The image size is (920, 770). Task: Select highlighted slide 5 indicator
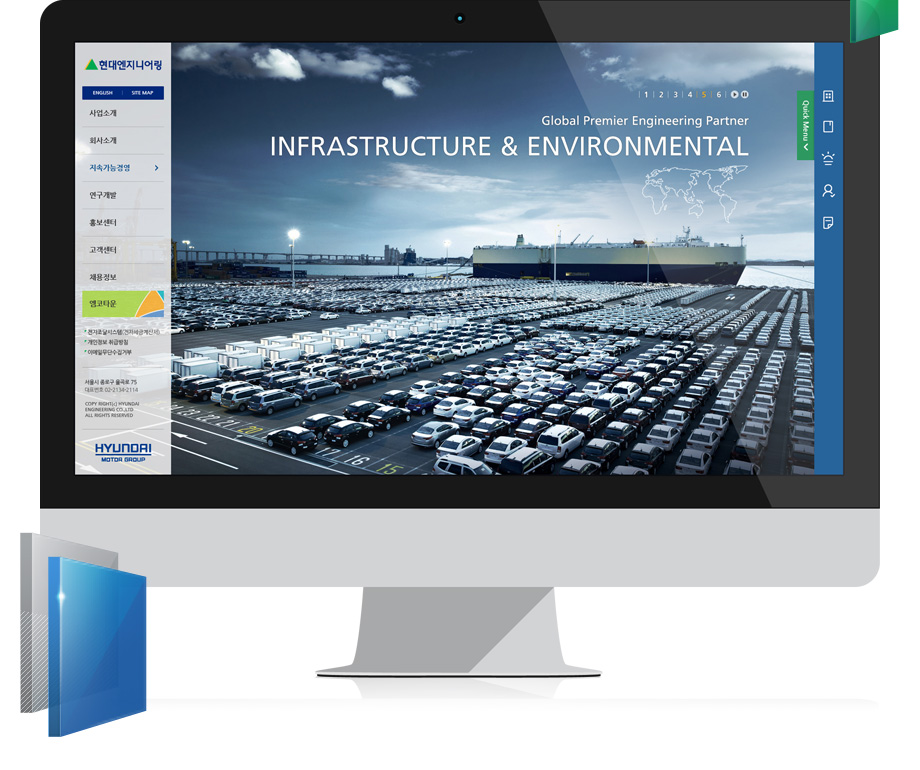704,94
